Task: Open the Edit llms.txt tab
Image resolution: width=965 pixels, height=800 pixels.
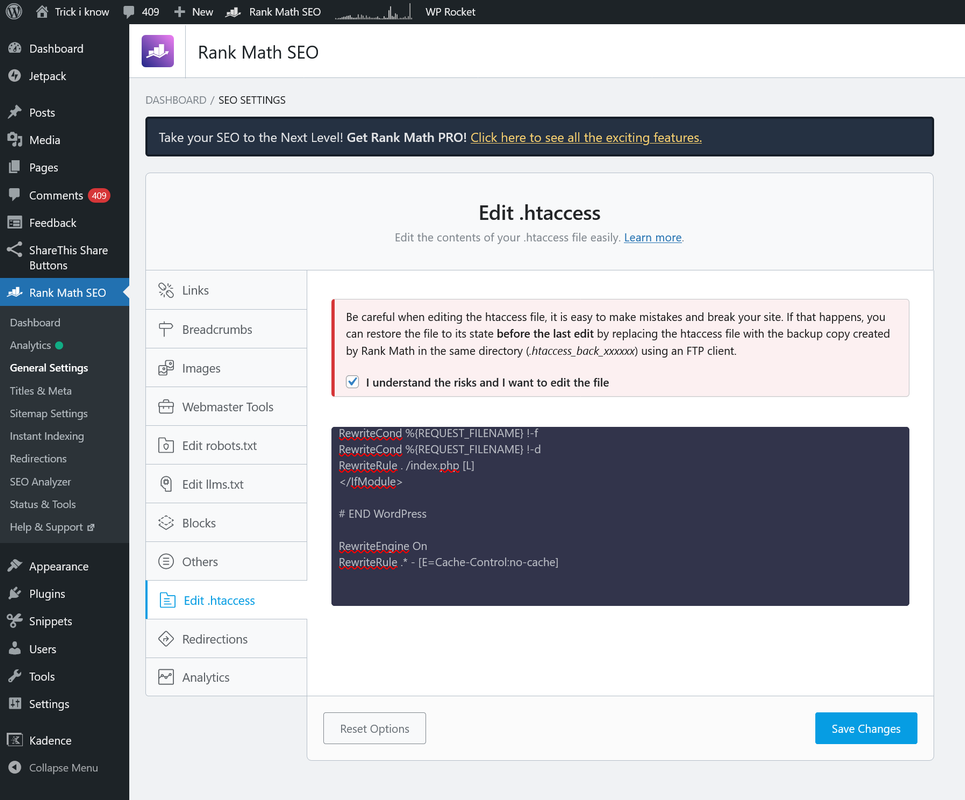Action: coord(226,484)
